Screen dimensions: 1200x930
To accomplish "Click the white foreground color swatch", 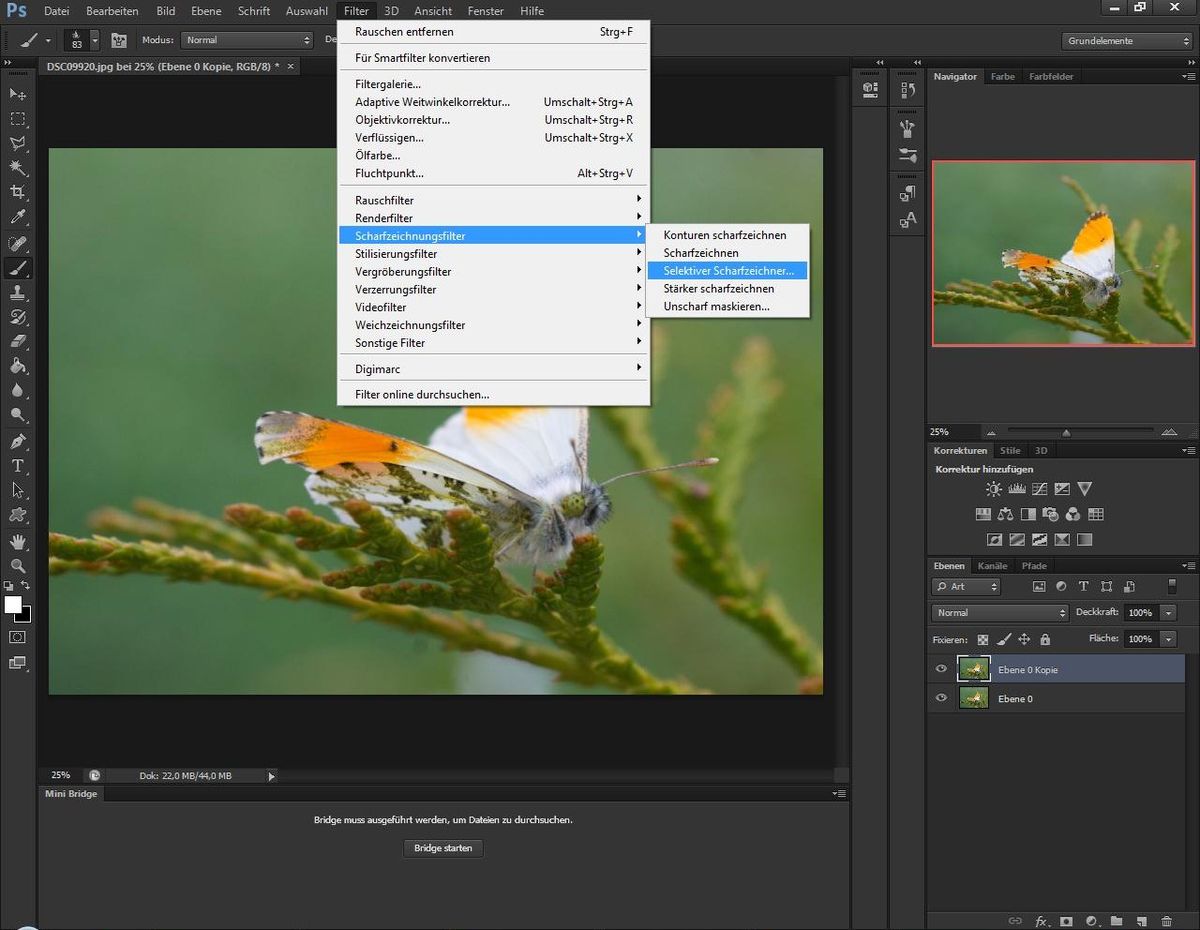I will (x=13, y=604).
